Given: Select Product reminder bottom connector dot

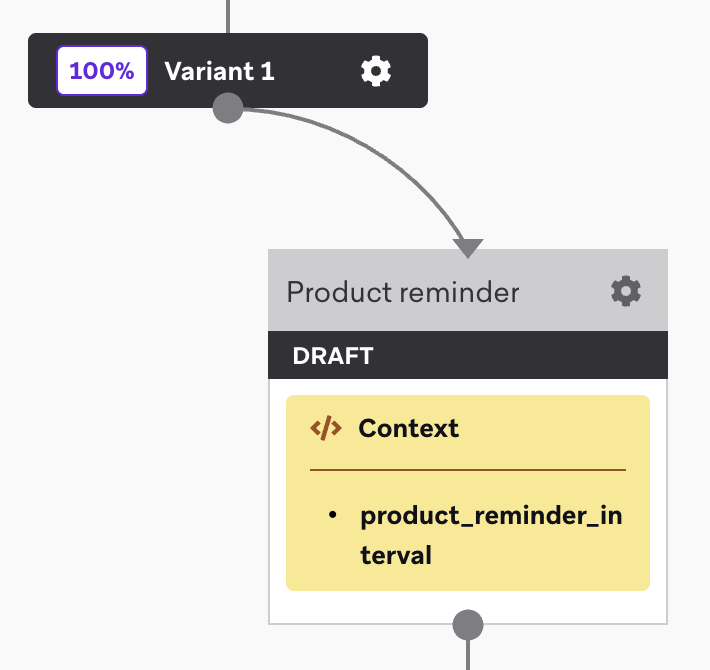Looking at the screenshot, I should tap(468, 625).
